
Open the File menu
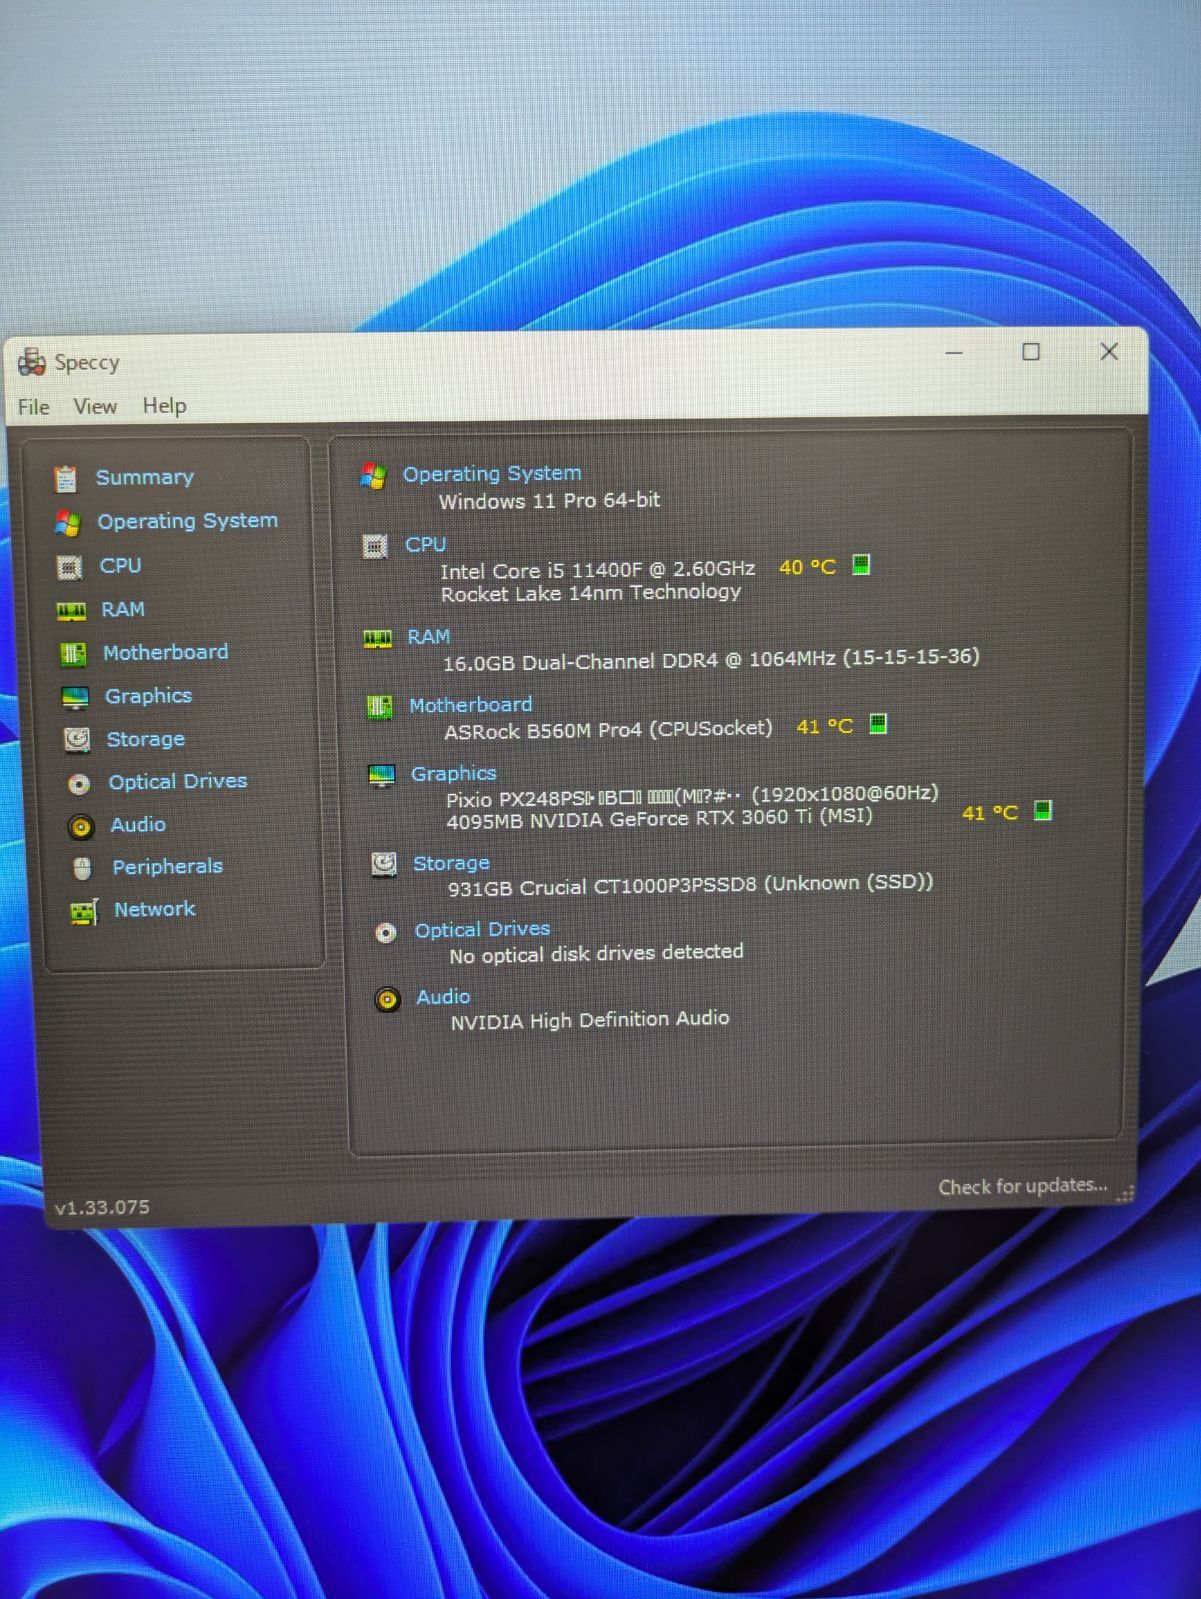(x=33, y=407)
